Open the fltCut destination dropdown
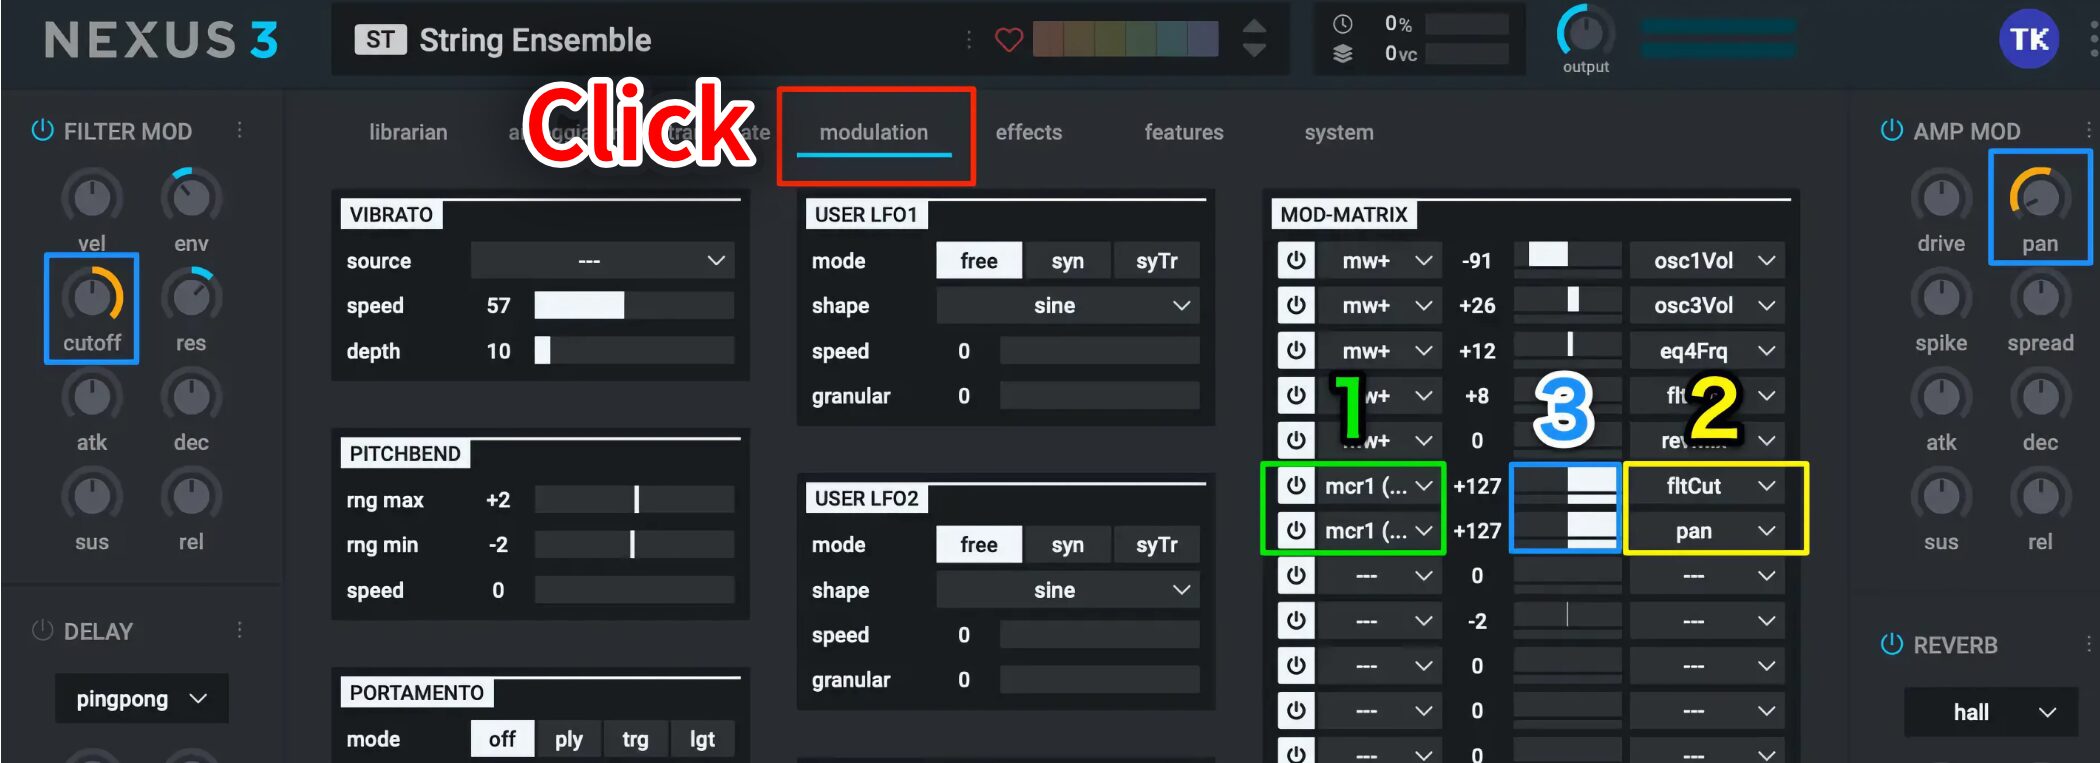This screenshot has height=763, width=2100. click(1707, 486)
